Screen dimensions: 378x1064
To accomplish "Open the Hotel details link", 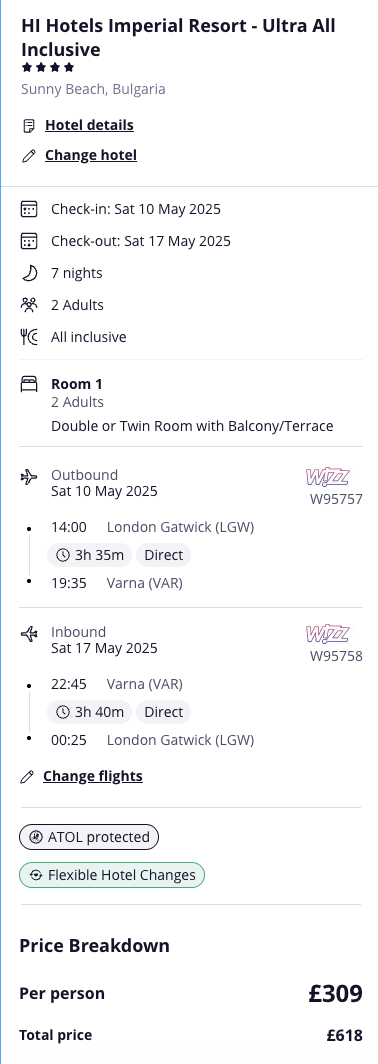I will click(x=89, y=126).
